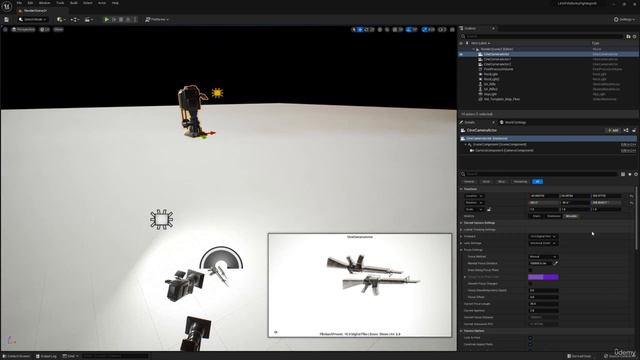Click the Details property matrix grid icon
Image resolution: width=640 pixels, height=360 pixels.
(623, 174)
